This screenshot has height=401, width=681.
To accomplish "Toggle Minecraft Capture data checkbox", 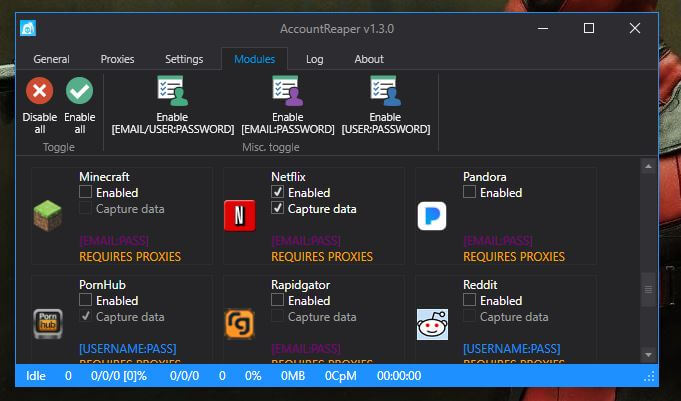I will pyautogui.click(x=86, y=208).
